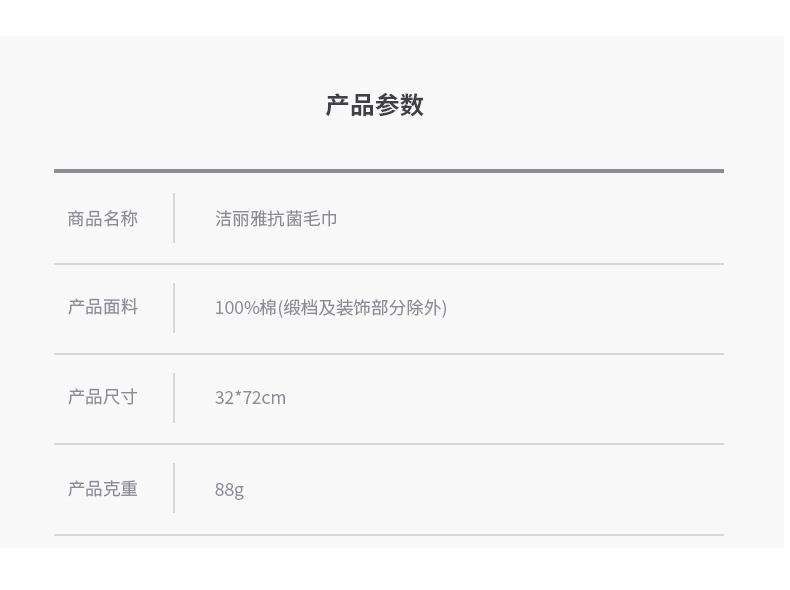Click the 产品参数 heading

374,105
